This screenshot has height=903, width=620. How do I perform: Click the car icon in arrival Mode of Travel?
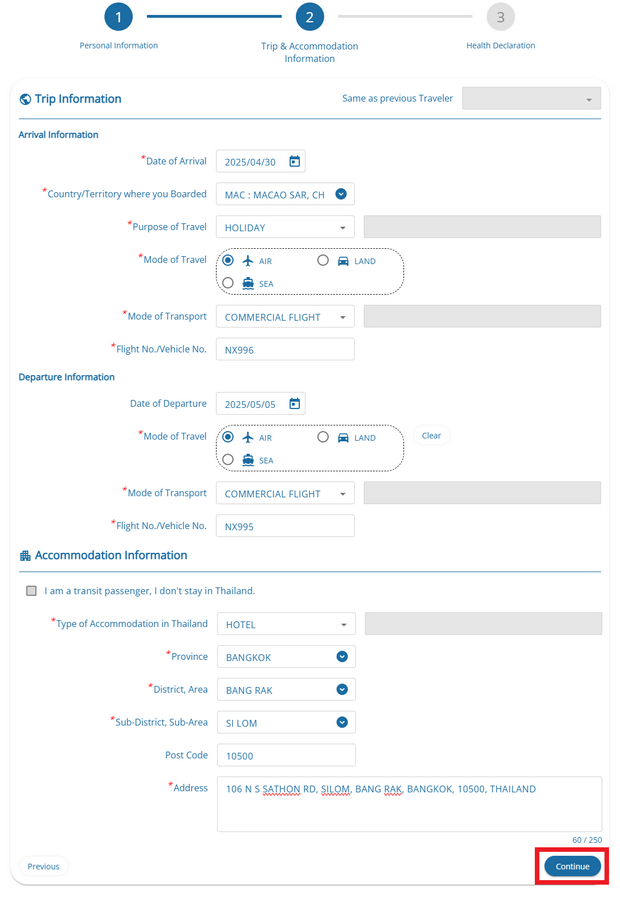coord(343,261)
